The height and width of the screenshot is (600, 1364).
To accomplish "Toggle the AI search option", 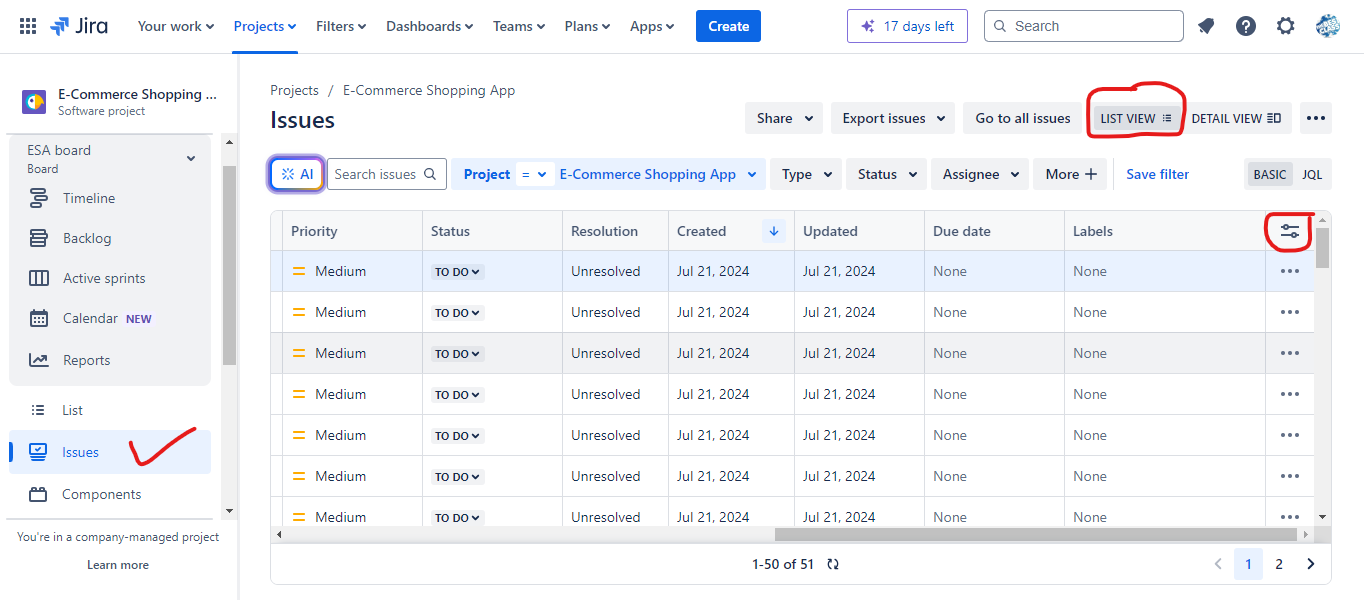I will (296, 173).
